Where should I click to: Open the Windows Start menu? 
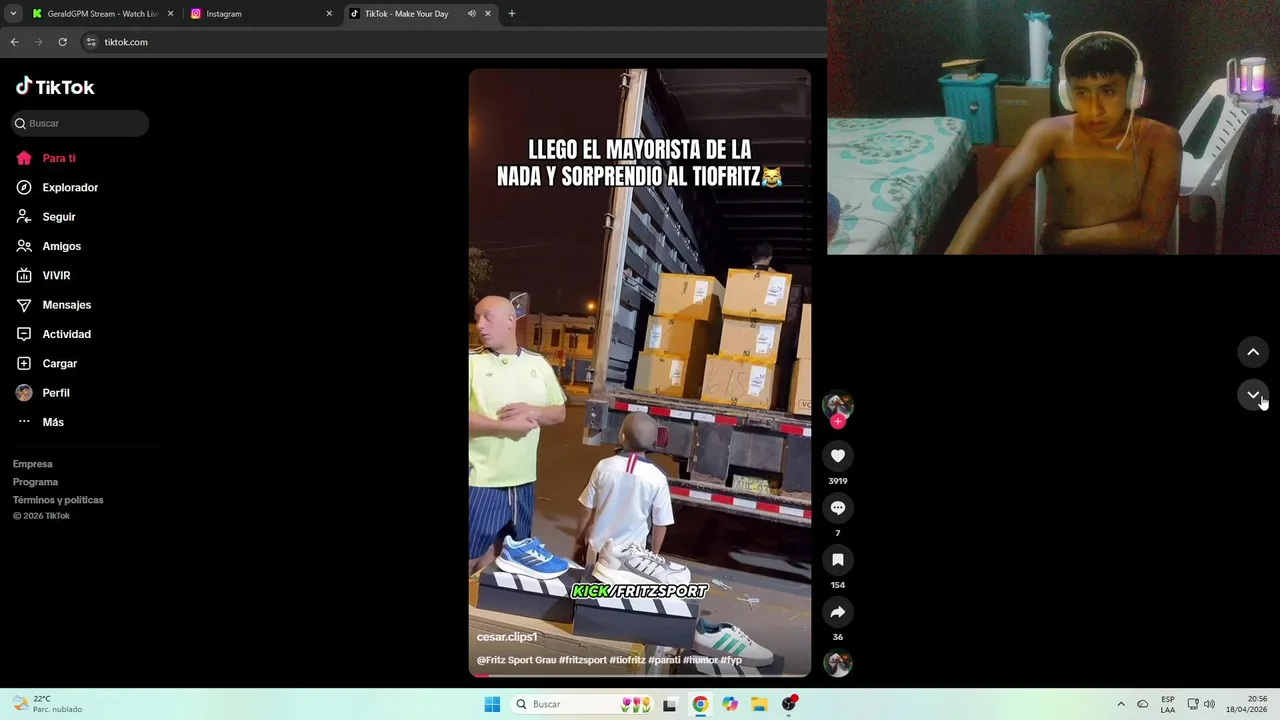pyautogui.click(x=492, y=704)
